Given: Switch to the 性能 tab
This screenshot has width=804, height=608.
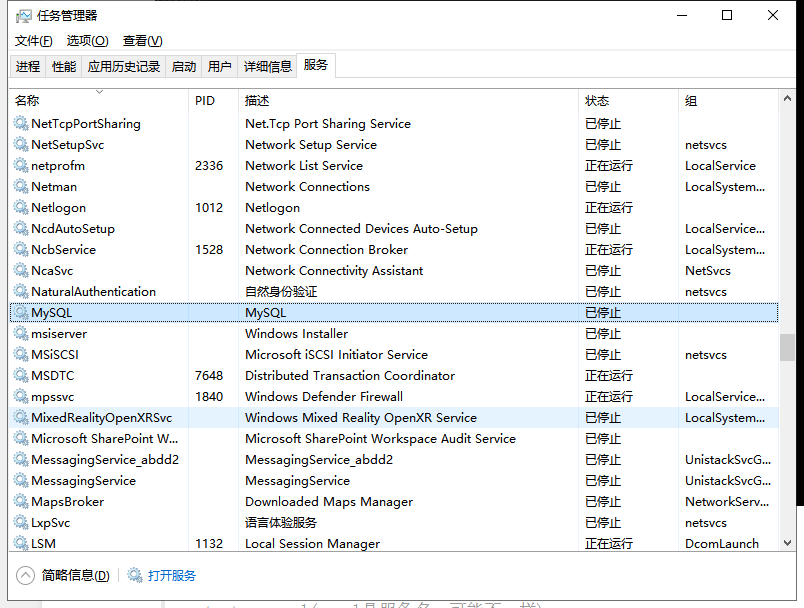Looking at the screenshot, I should click(x=63, y=65).
